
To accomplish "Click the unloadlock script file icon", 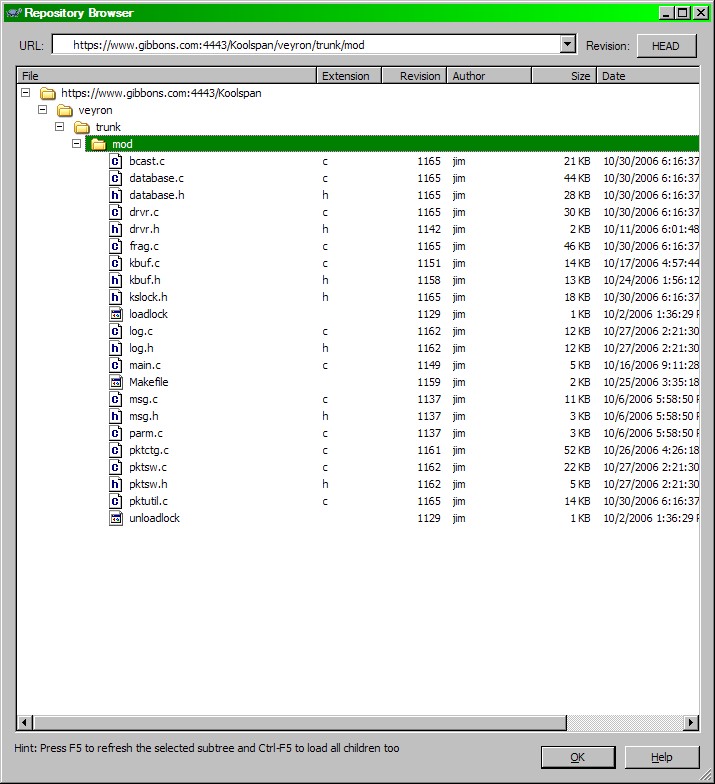I will 116,518.
